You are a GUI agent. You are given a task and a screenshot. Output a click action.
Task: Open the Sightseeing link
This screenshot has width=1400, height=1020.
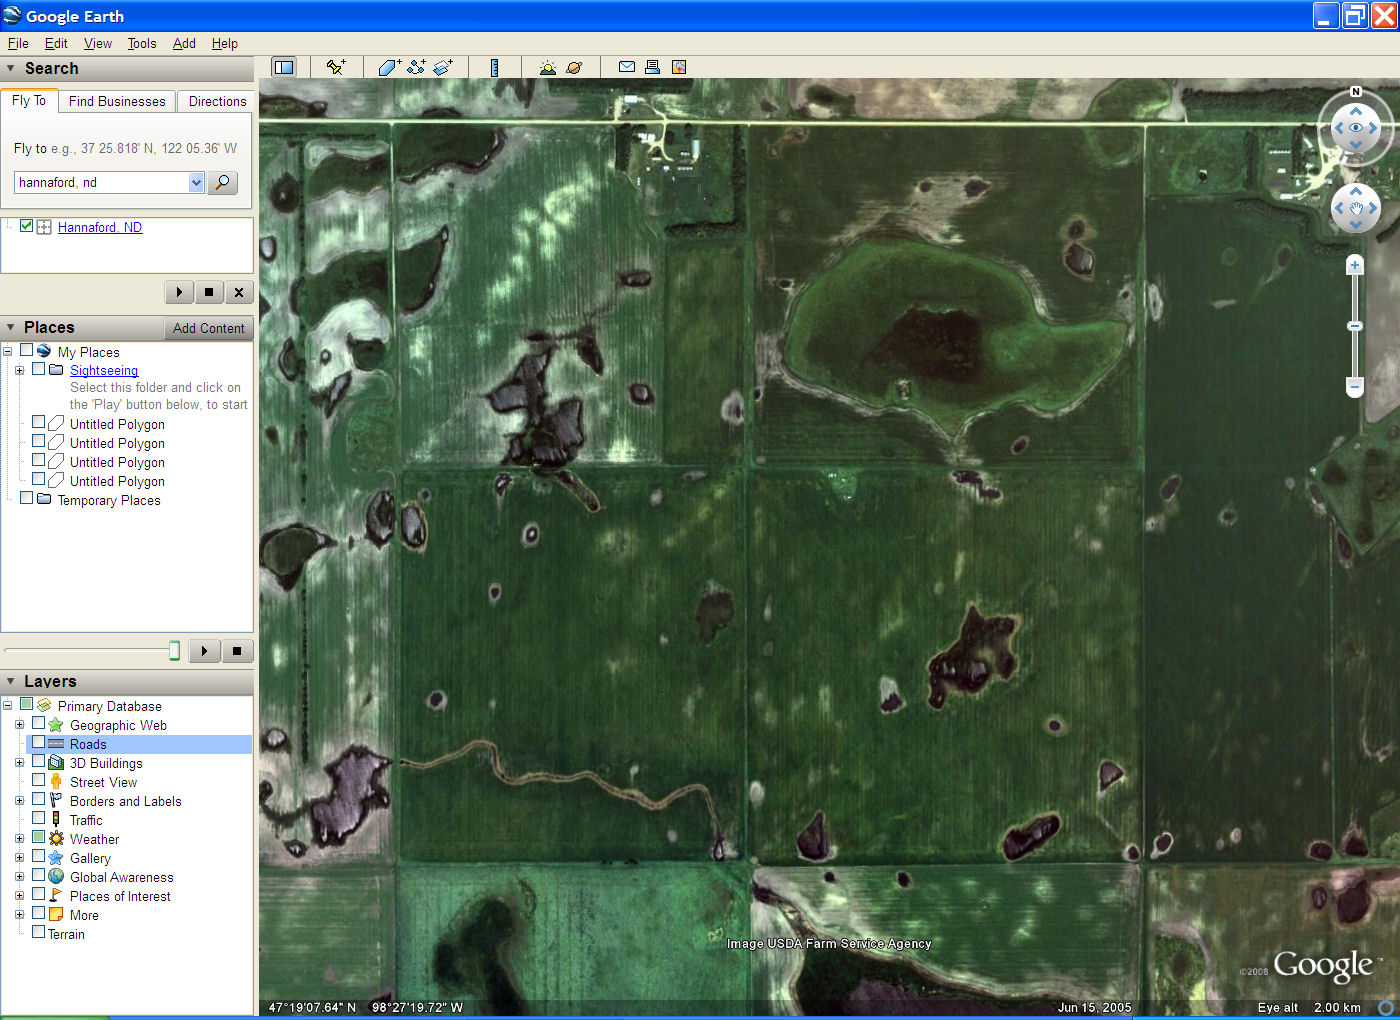pyautogui.click(x=104, y=370)
